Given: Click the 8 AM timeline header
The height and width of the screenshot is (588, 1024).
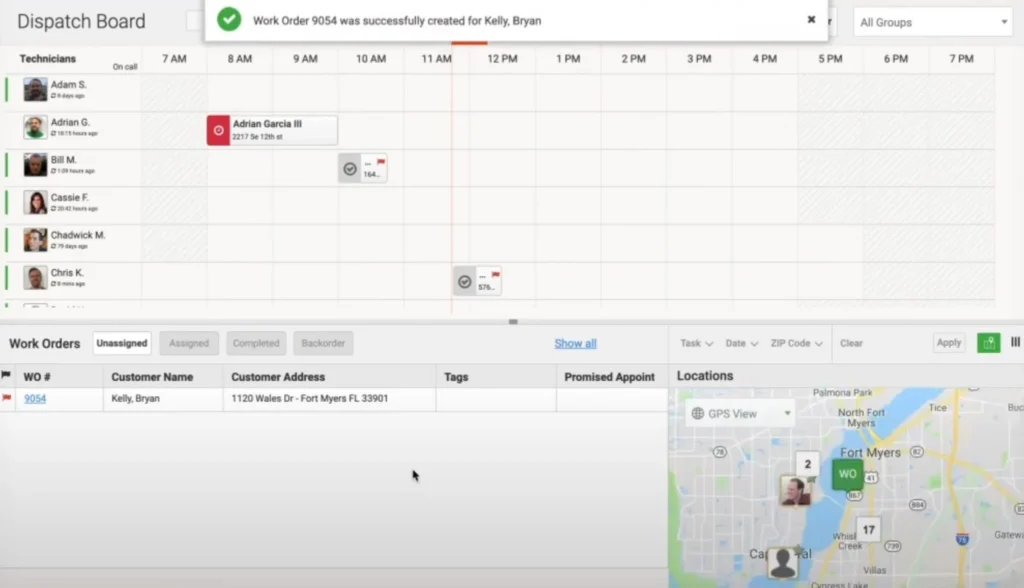Looking at the screenshot, I should tap(240, 59).
